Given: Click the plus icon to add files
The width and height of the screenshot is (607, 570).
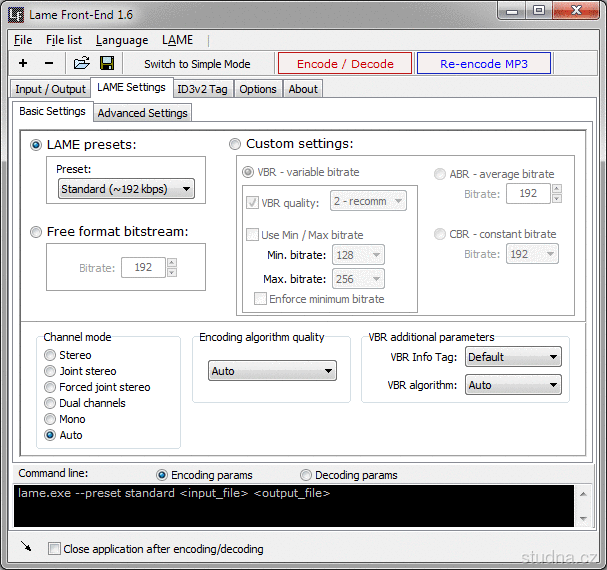Looking at the screenshot, I should (23, 63).
